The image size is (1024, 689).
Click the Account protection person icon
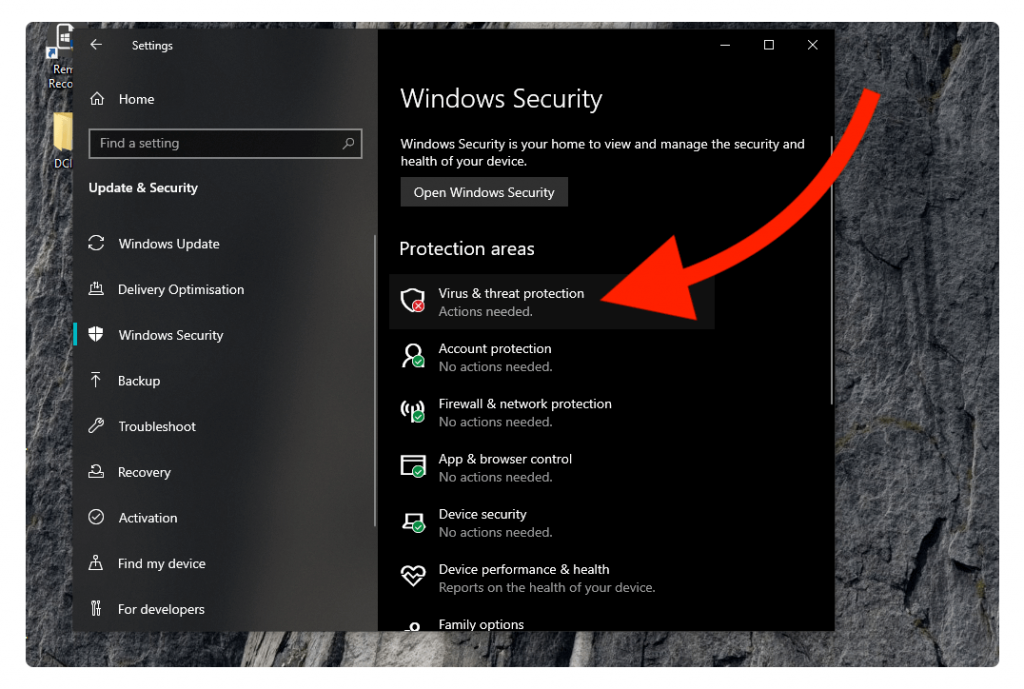point(412,356)
